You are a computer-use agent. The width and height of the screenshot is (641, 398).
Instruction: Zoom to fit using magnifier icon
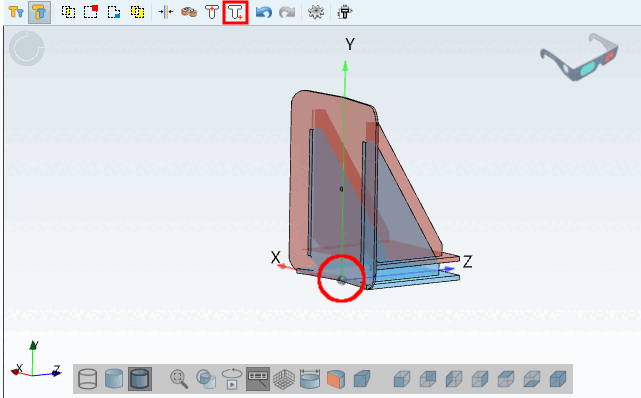179,379
